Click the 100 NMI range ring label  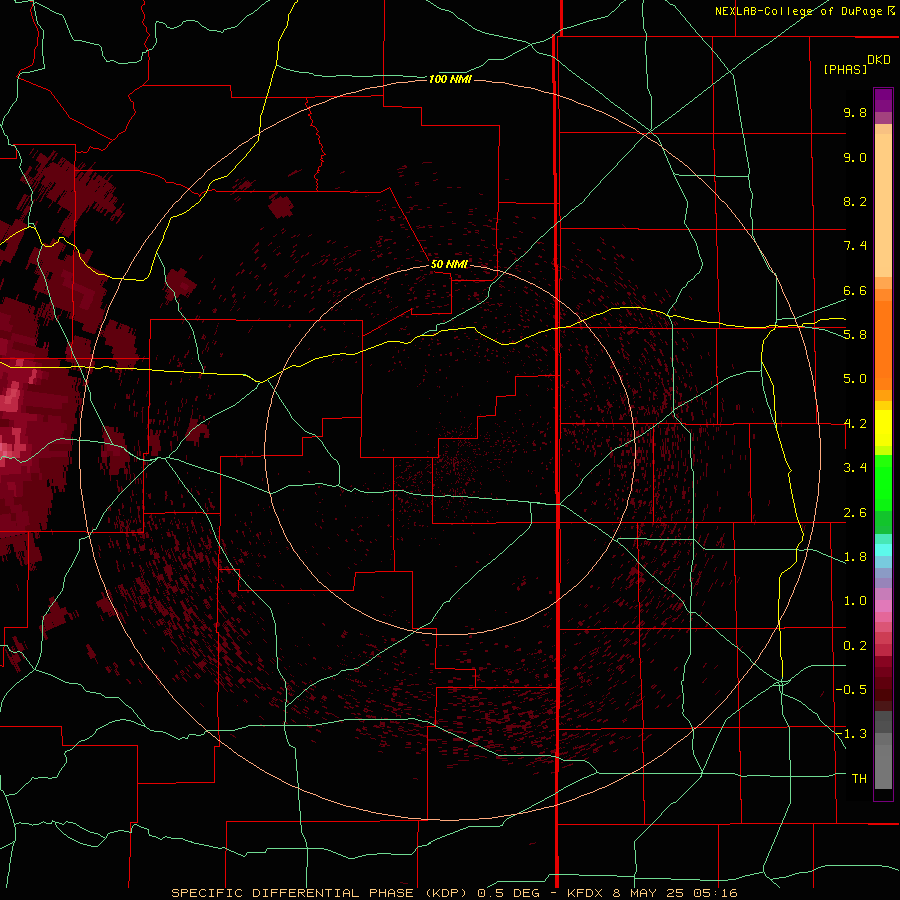(450, 79)
